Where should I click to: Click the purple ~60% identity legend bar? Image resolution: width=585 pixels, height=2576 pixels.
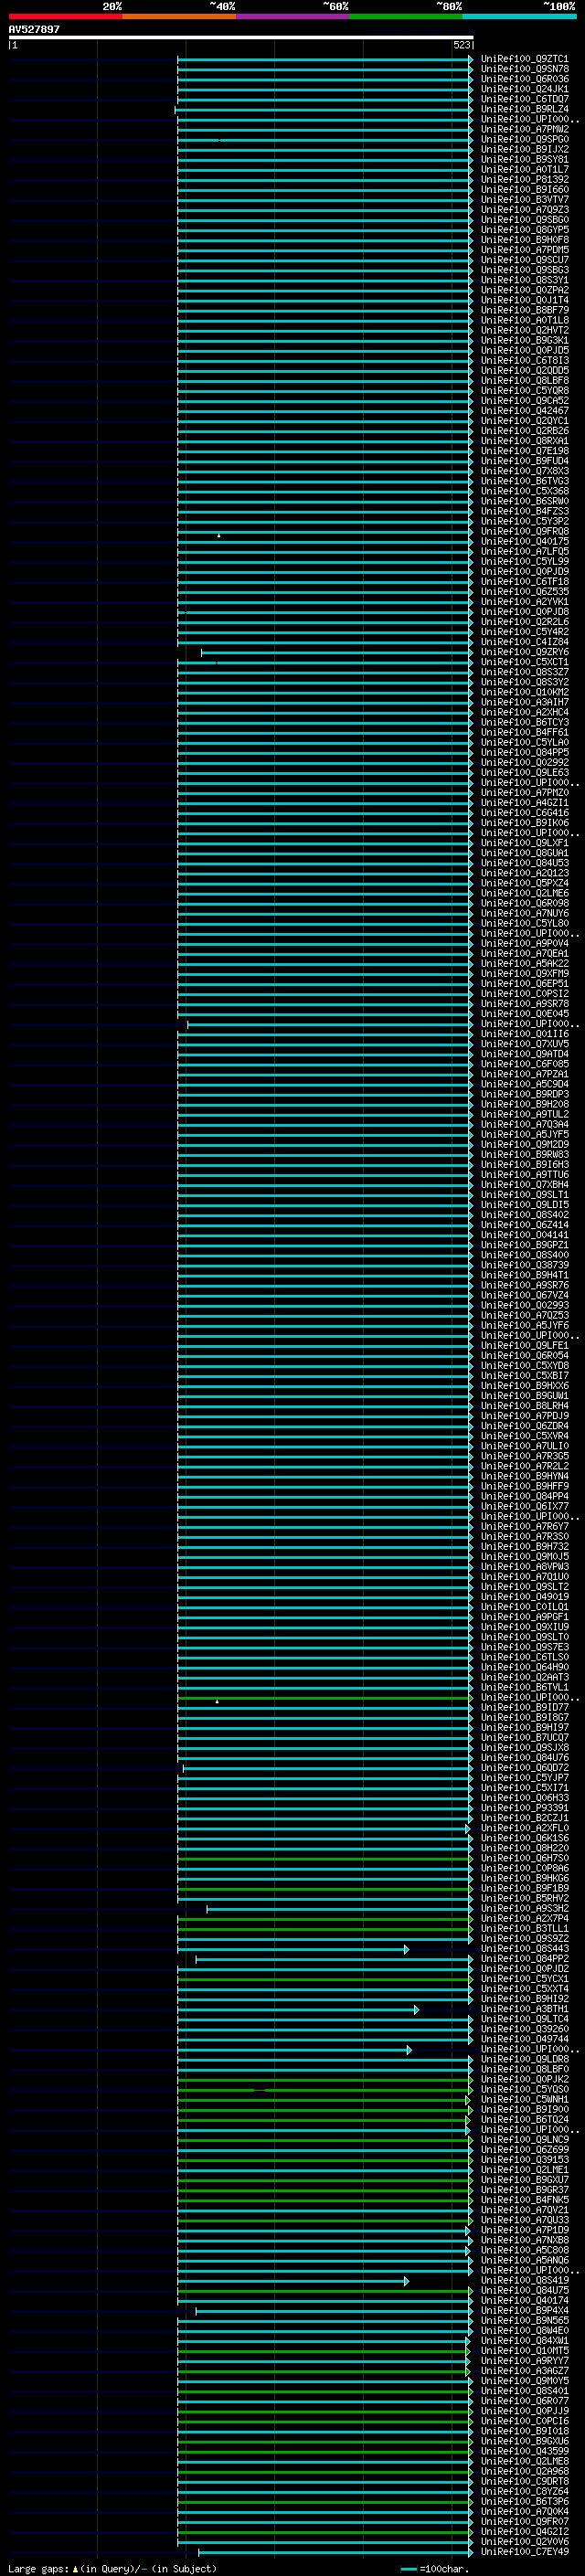[293, 16]
